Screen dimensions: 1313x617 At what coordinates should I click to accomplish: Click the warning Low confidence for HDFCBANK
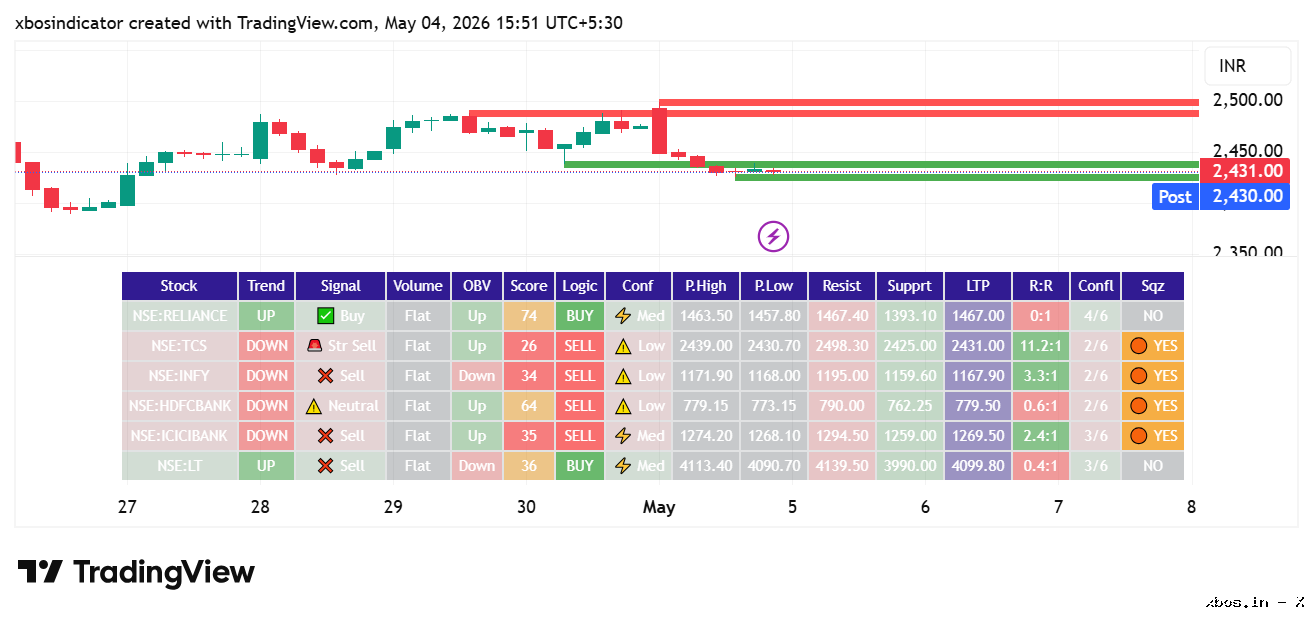(638, 406)
